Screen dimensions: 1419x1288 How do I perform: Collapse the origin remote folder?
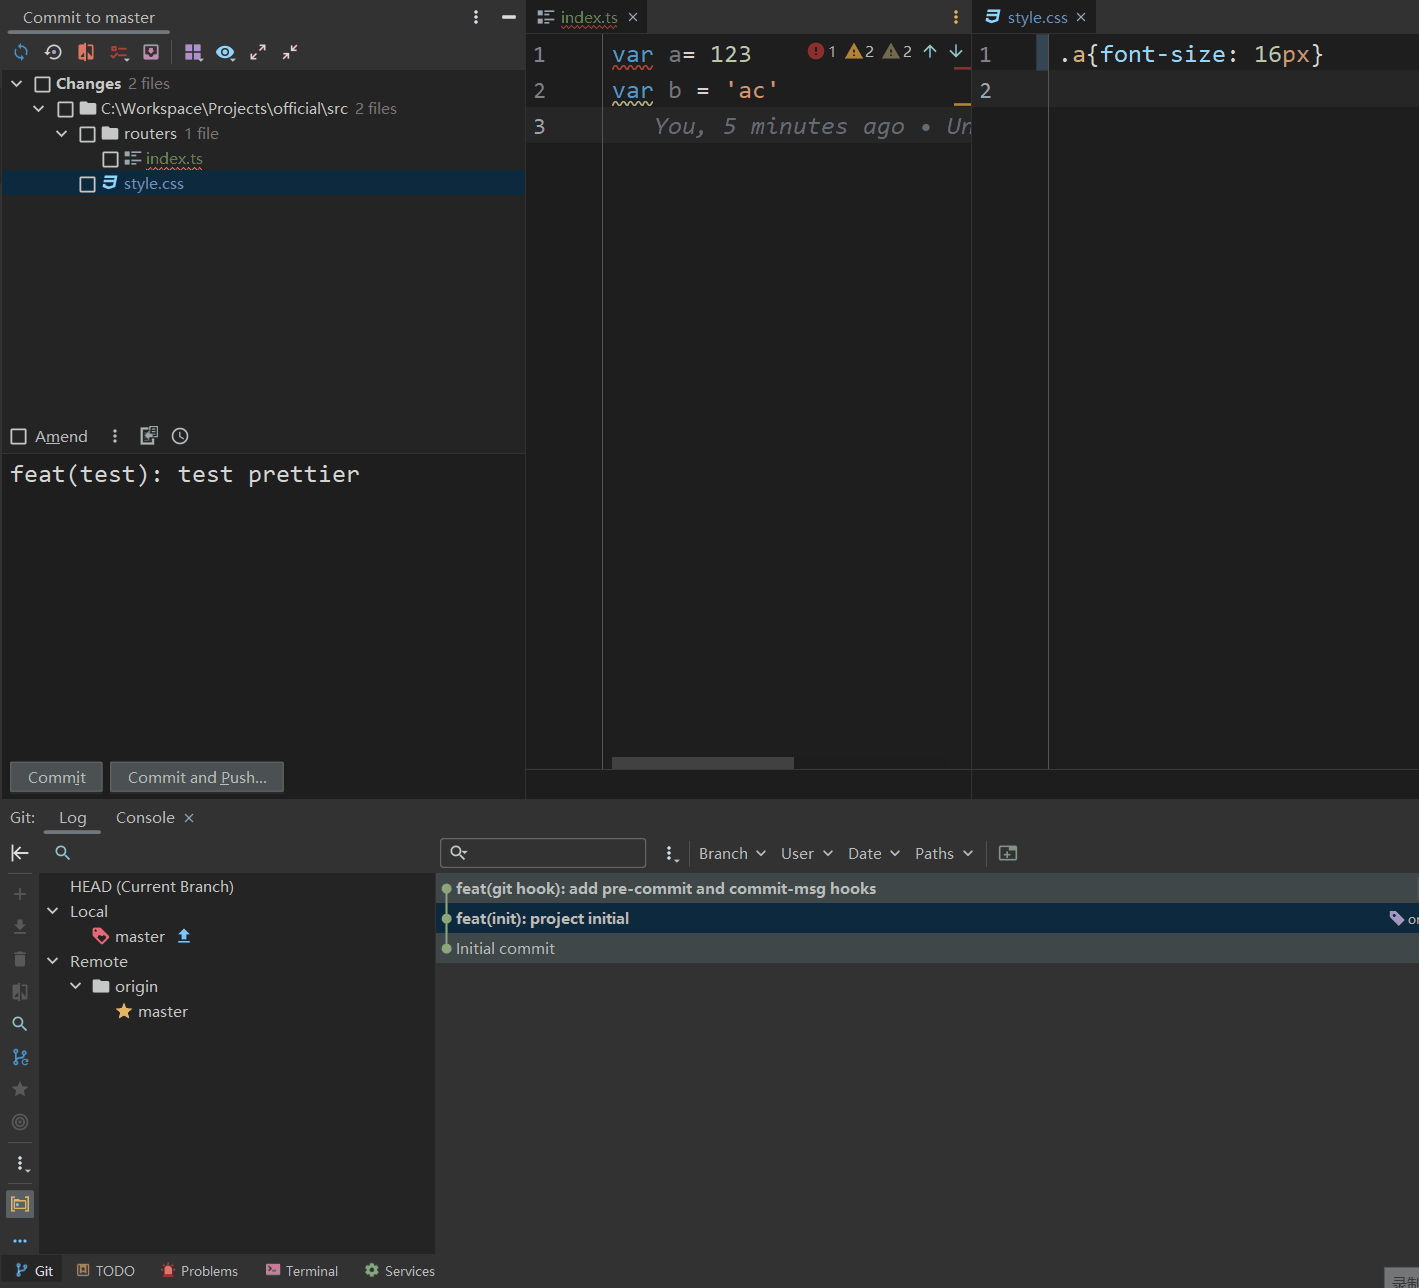(x=76, y=986)
